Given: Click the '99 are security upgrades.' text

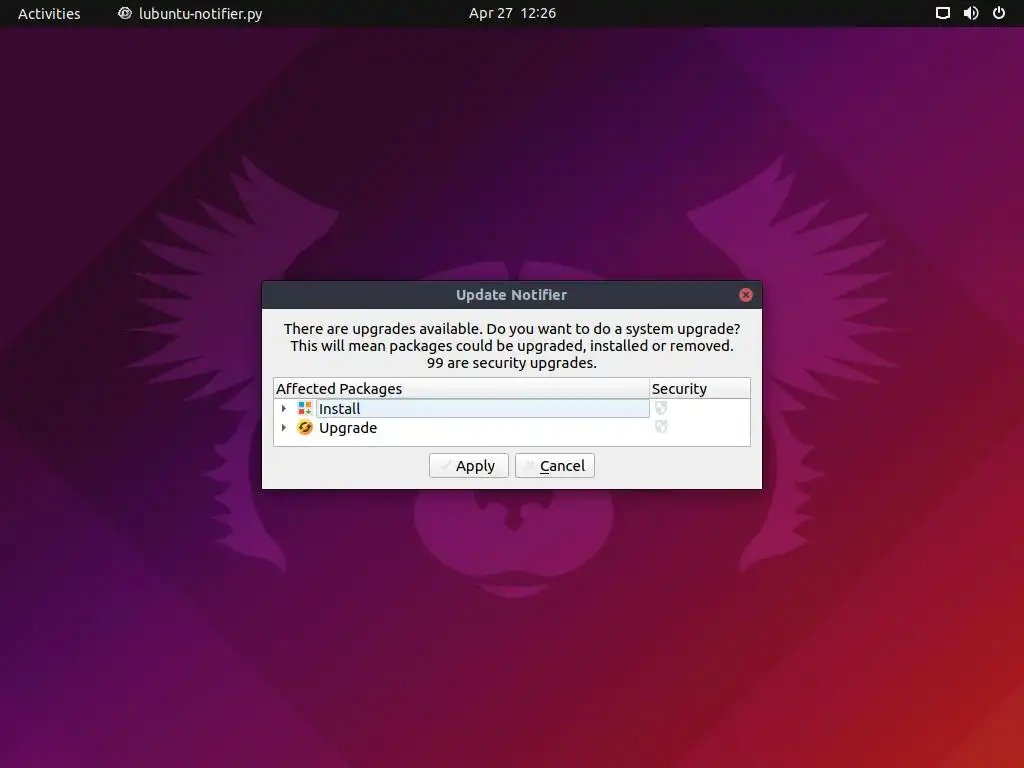Looking at the screenshot, I should (x=512, y=363).
